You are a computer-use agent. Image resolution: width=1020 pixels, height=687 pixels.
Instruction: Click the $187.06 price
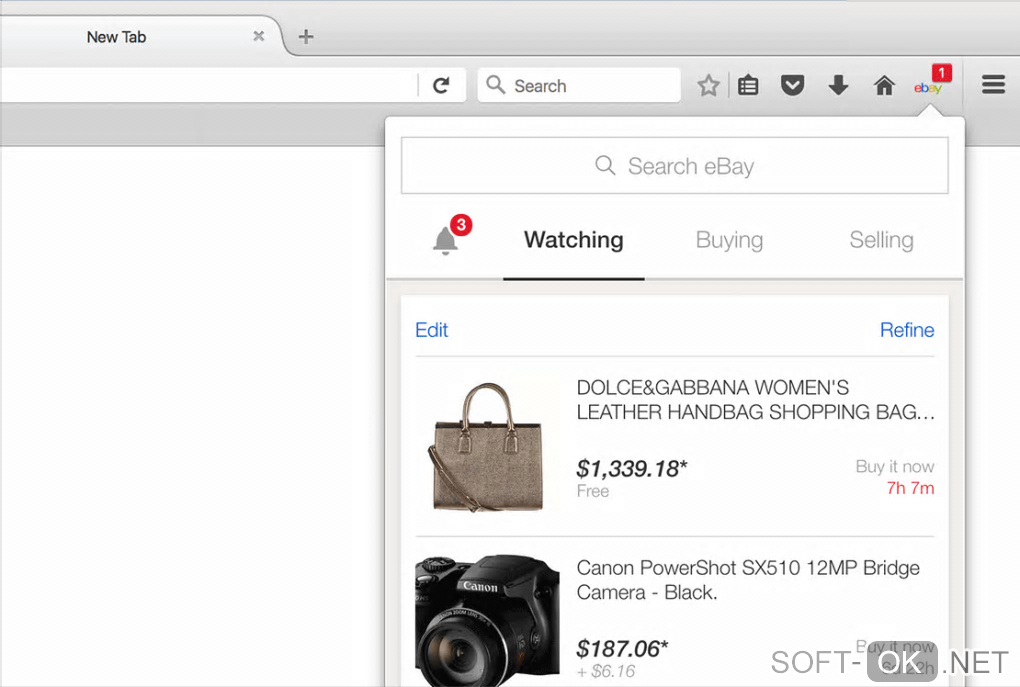coord(622,649)
